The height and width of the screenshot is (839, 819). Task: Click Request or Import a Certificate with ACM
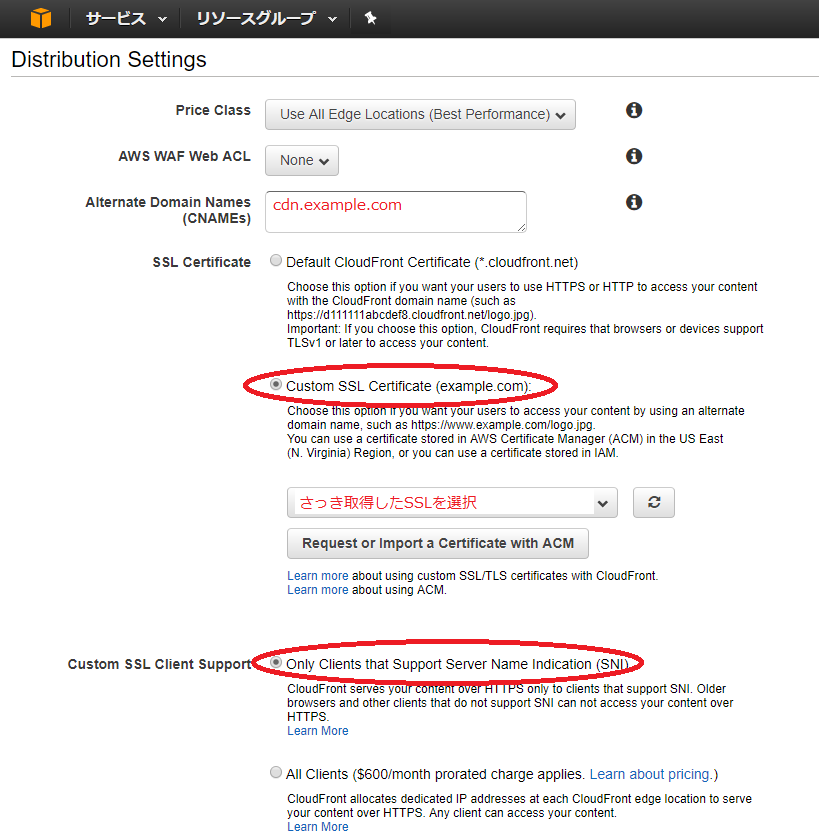point(438,544)
